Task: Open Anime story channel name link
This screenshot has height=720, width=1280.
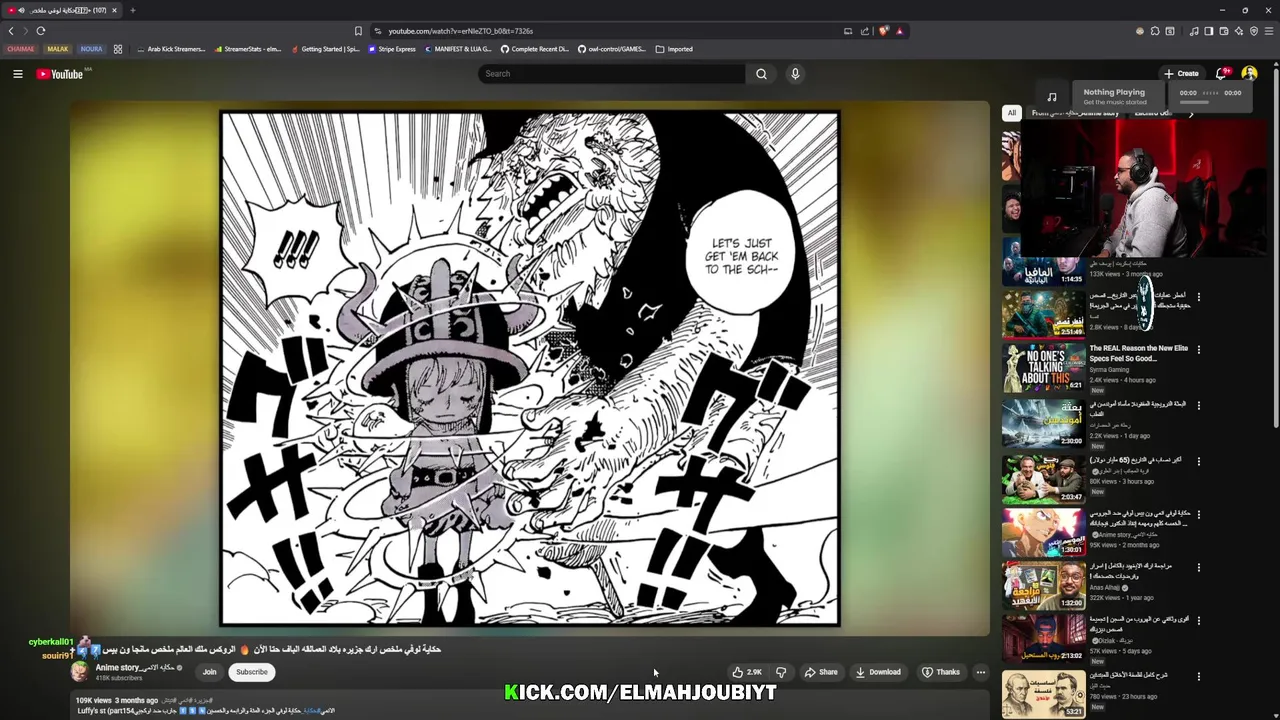Action: [135, 667]
